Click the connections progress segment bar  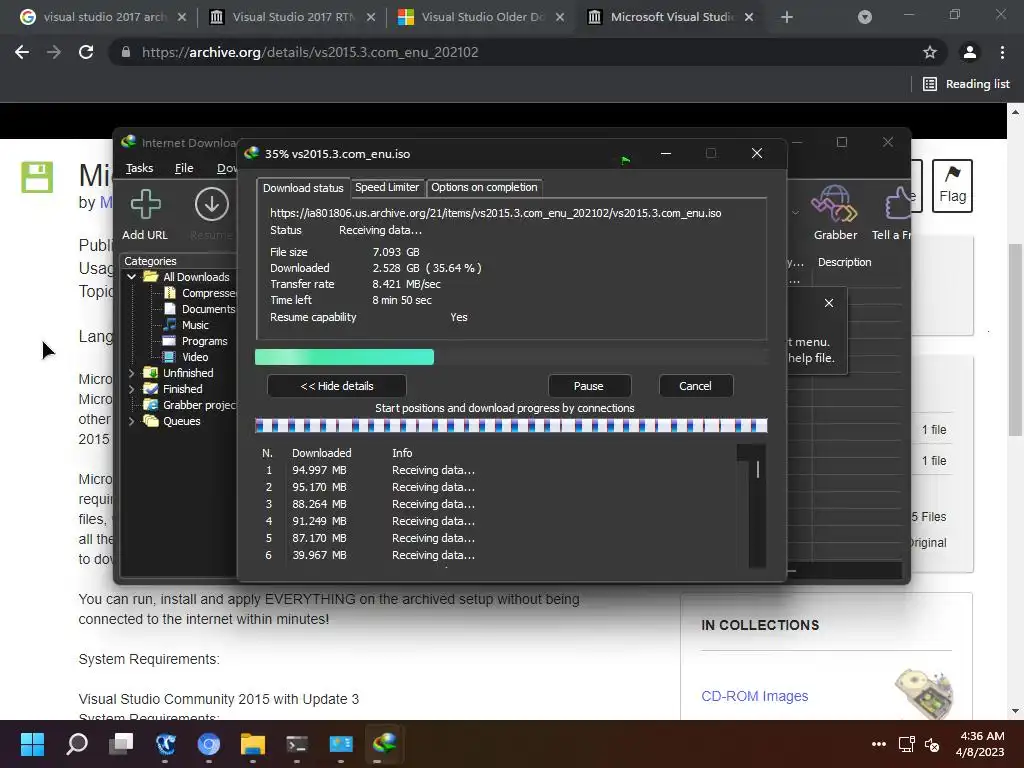click(x=511, y=426)
